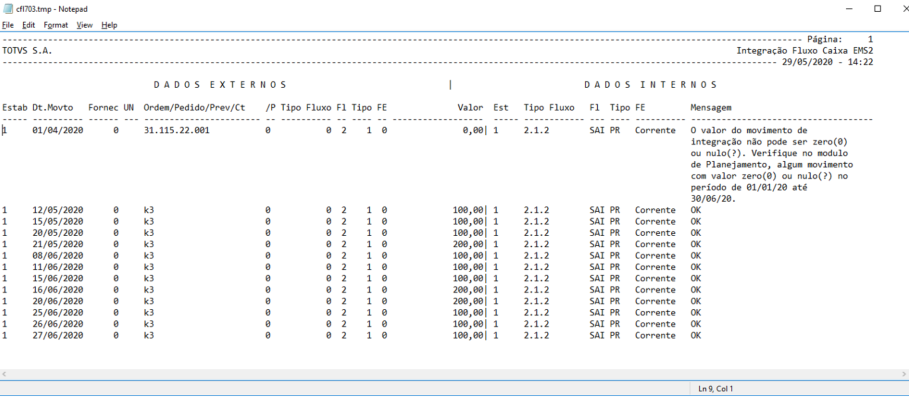Open the File menu
The height and width of the screenshot is (401, 909).
[x=8, y=24]
